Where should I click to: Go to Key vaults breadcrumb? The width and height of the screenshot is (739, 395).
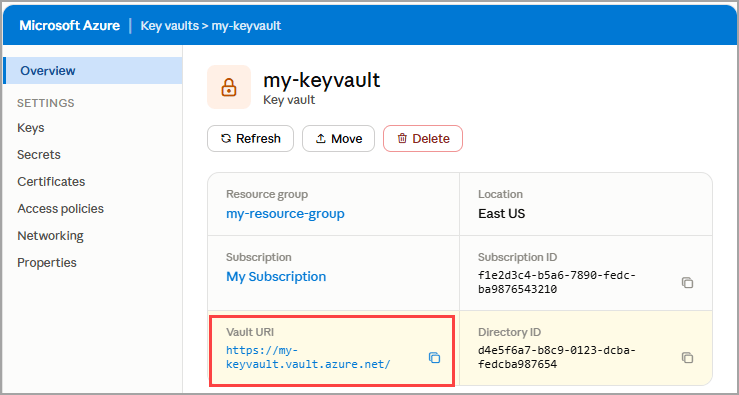[x=169, y=25]
